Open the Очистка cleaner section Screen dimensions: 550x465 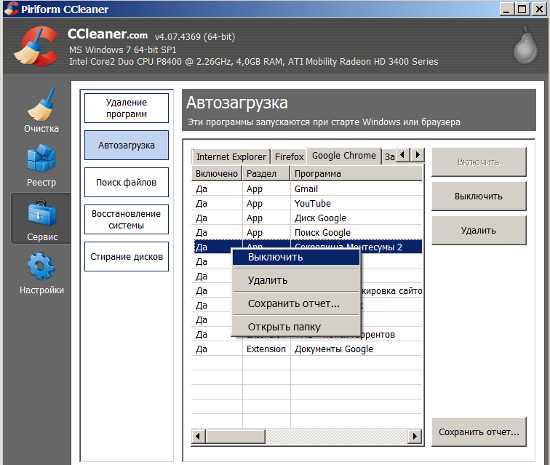point(41,110)
